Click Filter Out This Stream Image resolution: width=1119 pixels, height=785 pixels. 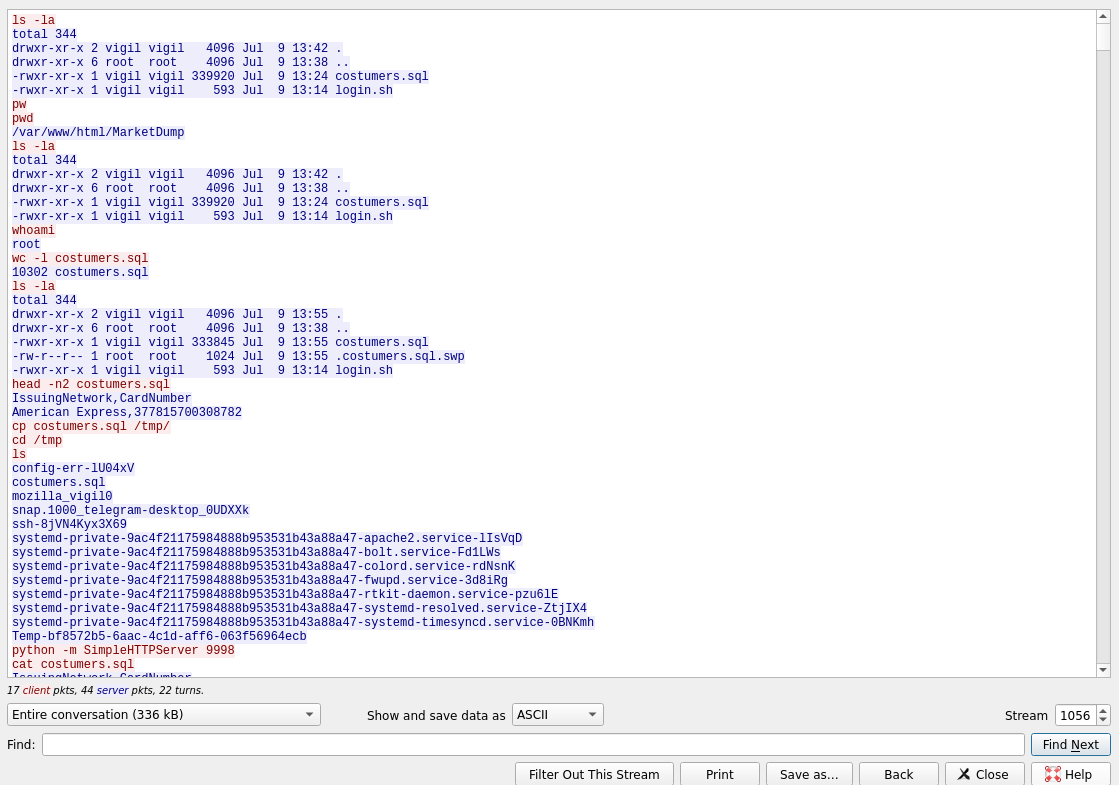tap(594, 774)
